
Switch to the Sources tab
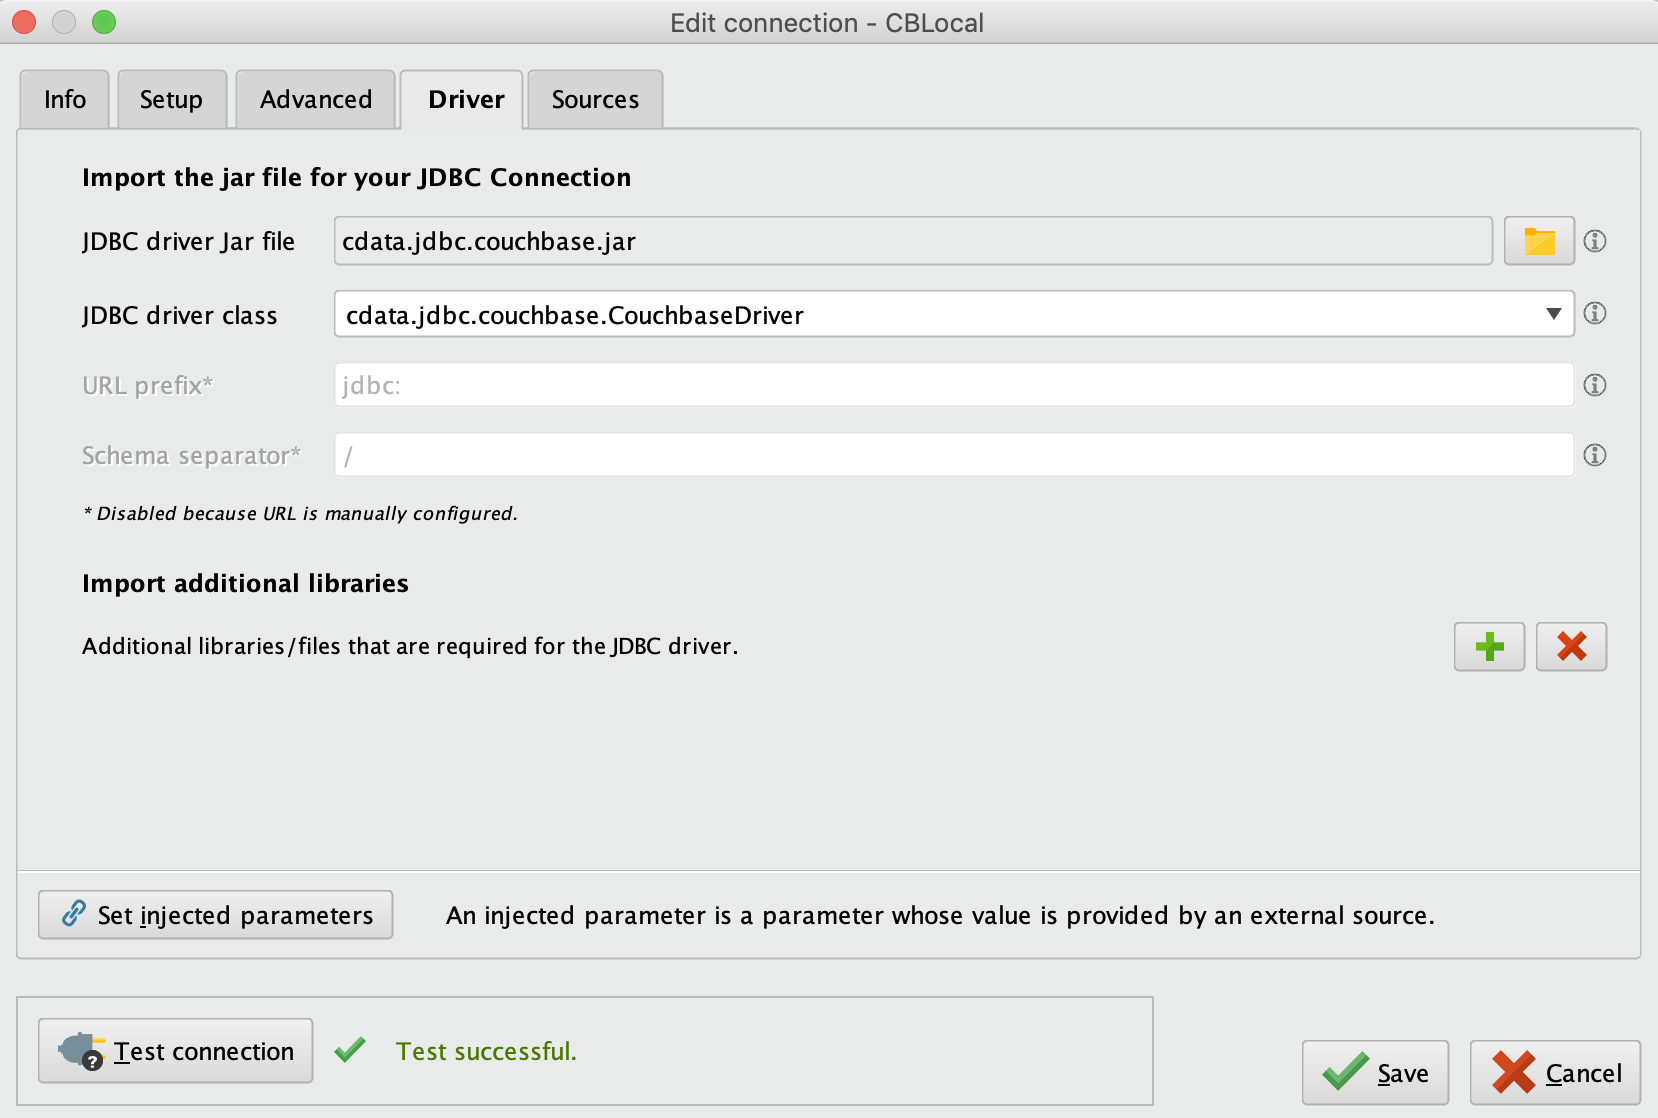(594, 99)
